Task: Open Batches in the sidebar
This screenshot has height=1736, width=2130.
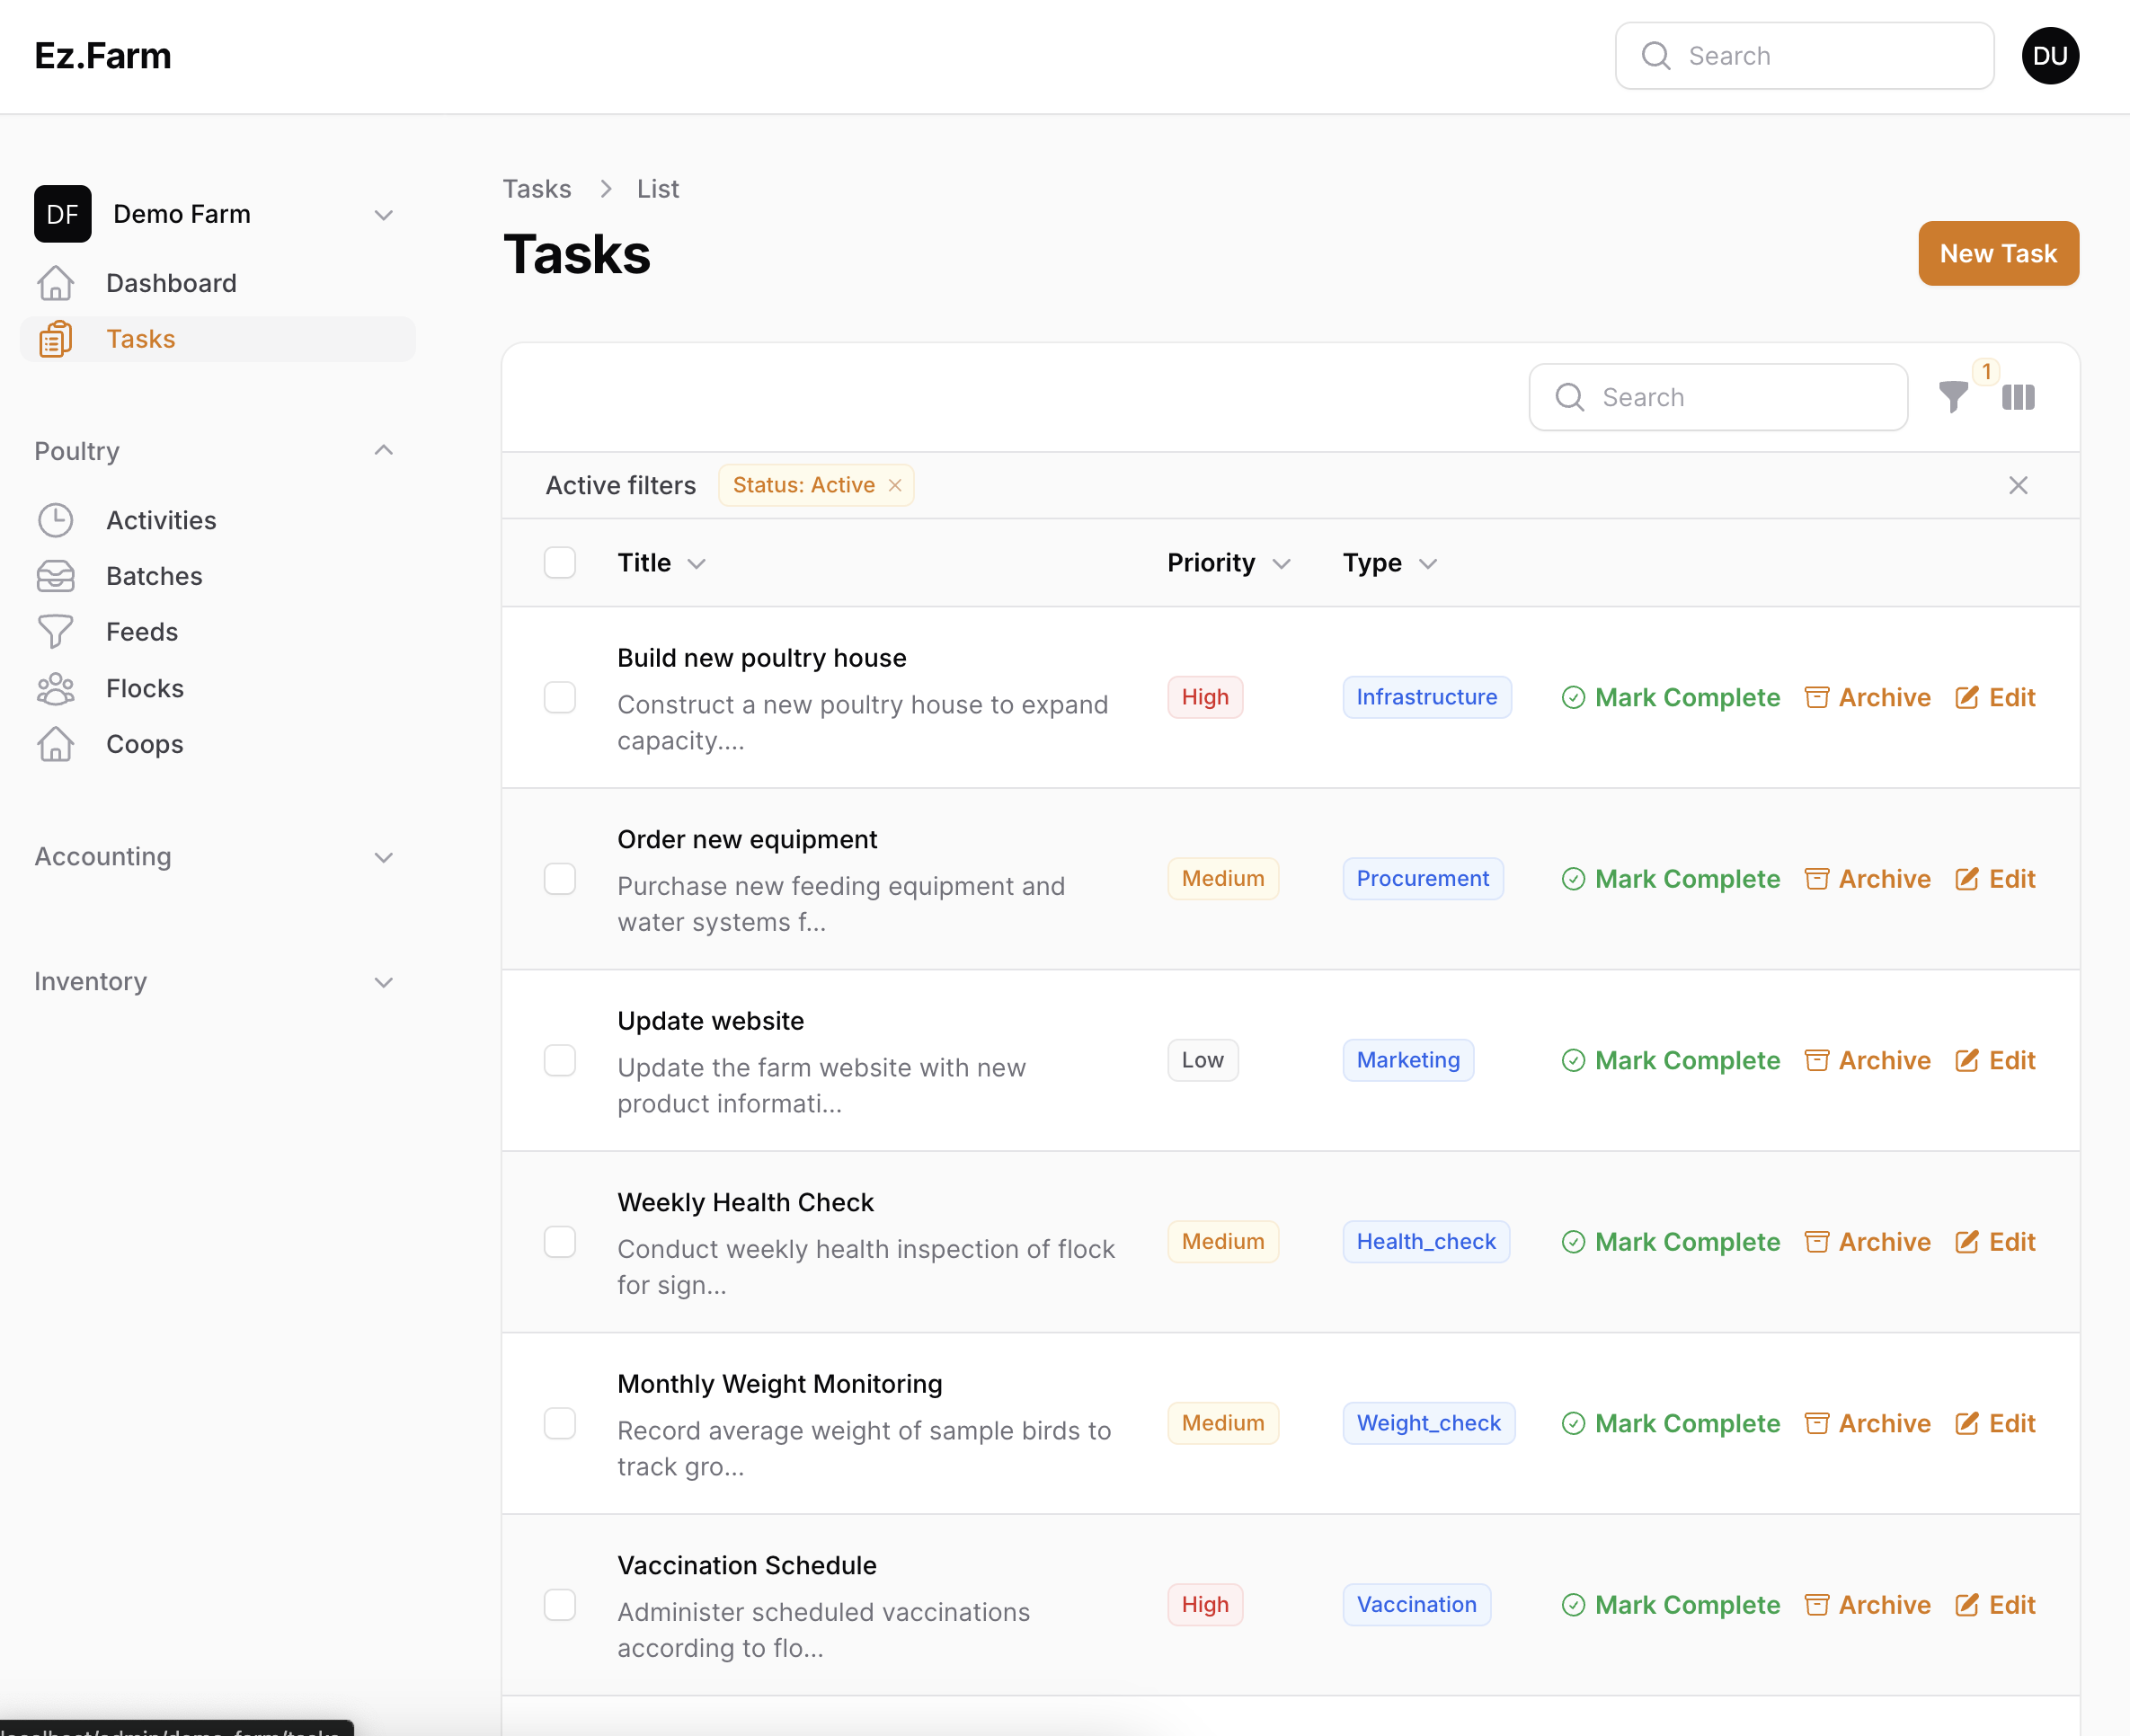Action: (217, 576)
